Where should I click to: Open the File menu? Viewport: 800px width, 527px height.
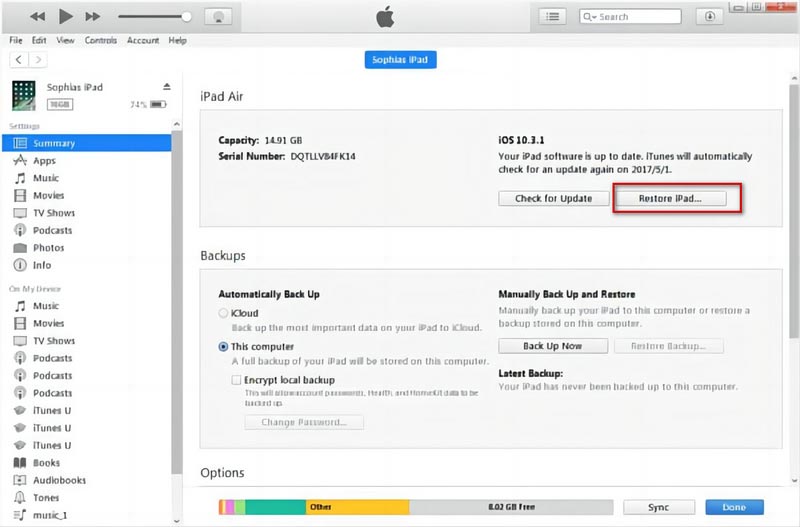pyautogui.click(x=16, y=40)
